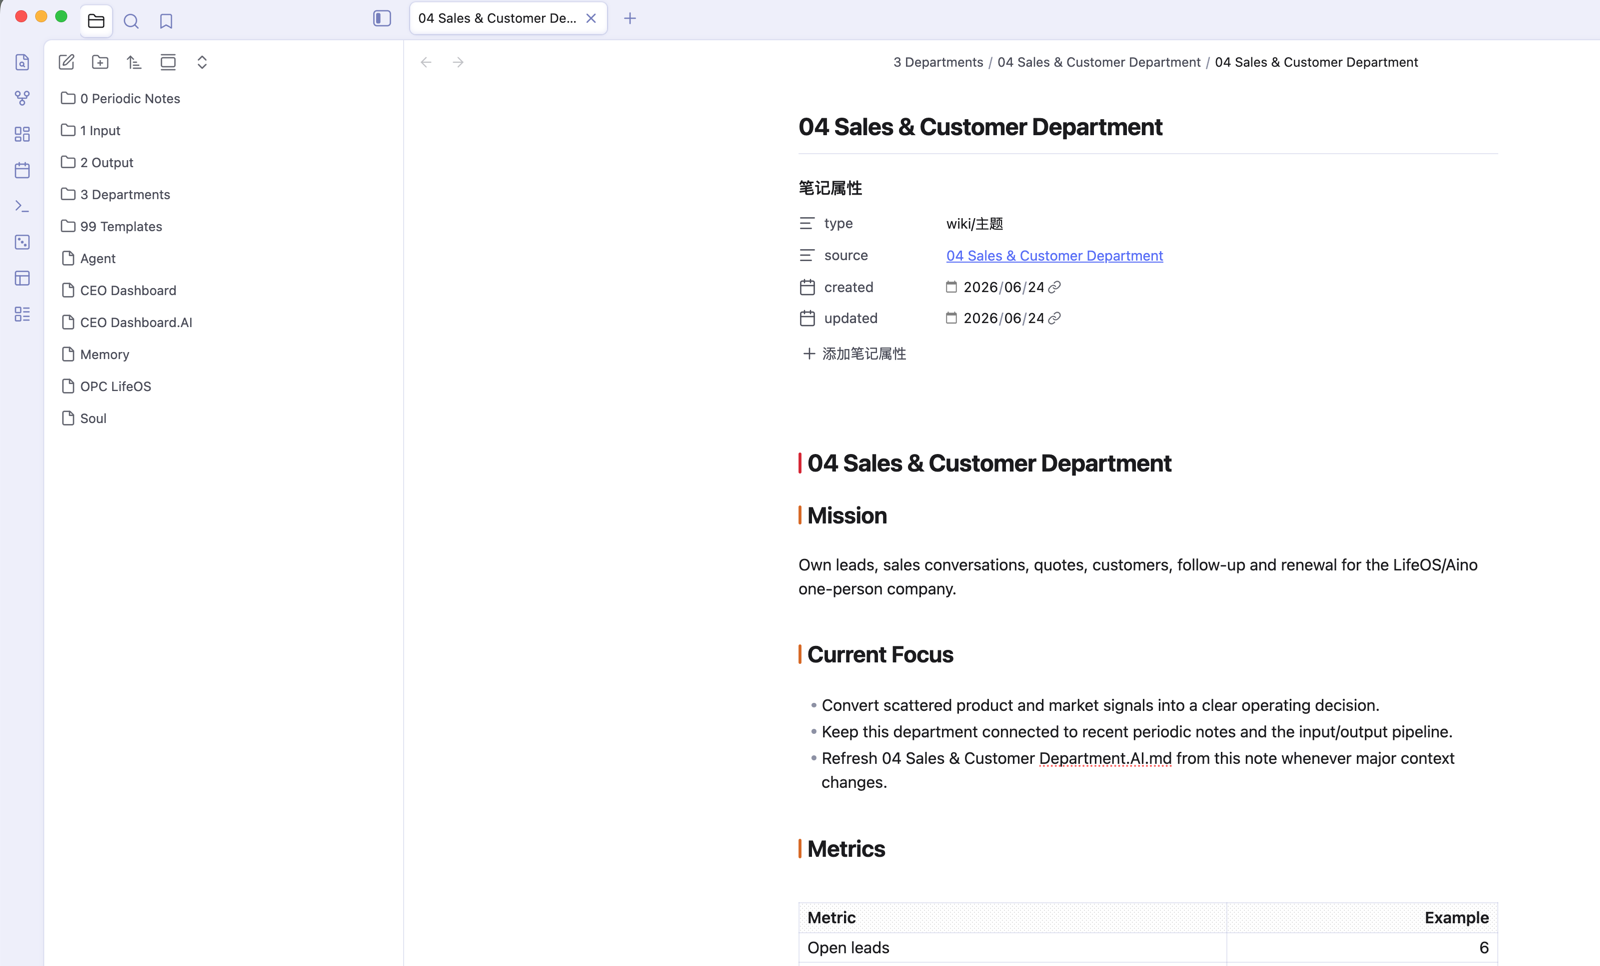
Task: Open graph view ribbon icon
Action: (22, 98)
